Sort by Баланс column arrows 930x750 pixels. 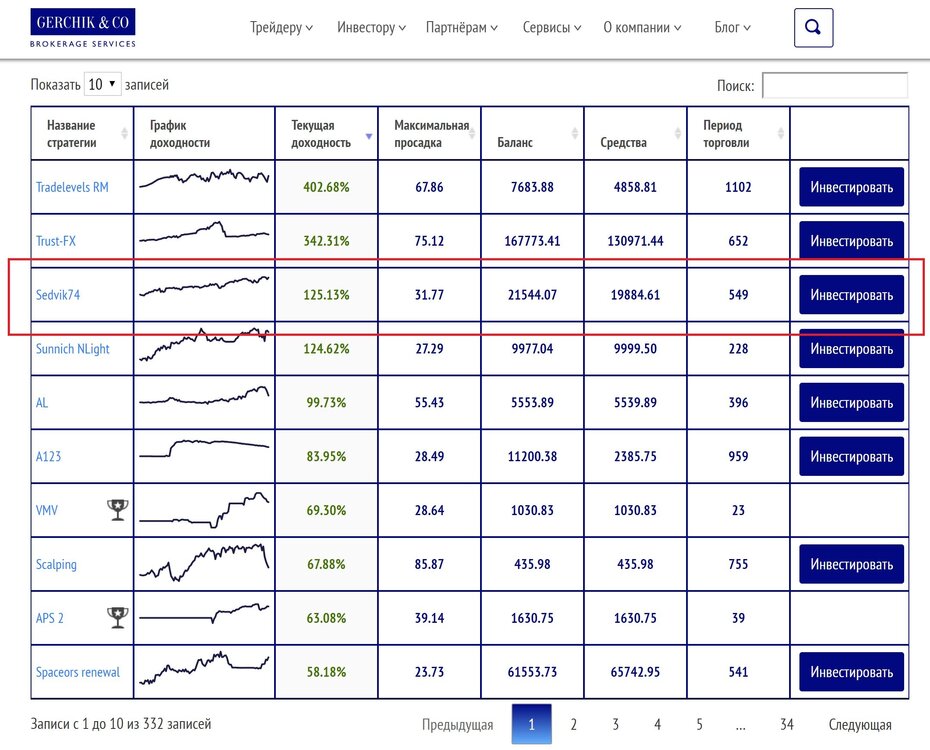click(575, 133)
